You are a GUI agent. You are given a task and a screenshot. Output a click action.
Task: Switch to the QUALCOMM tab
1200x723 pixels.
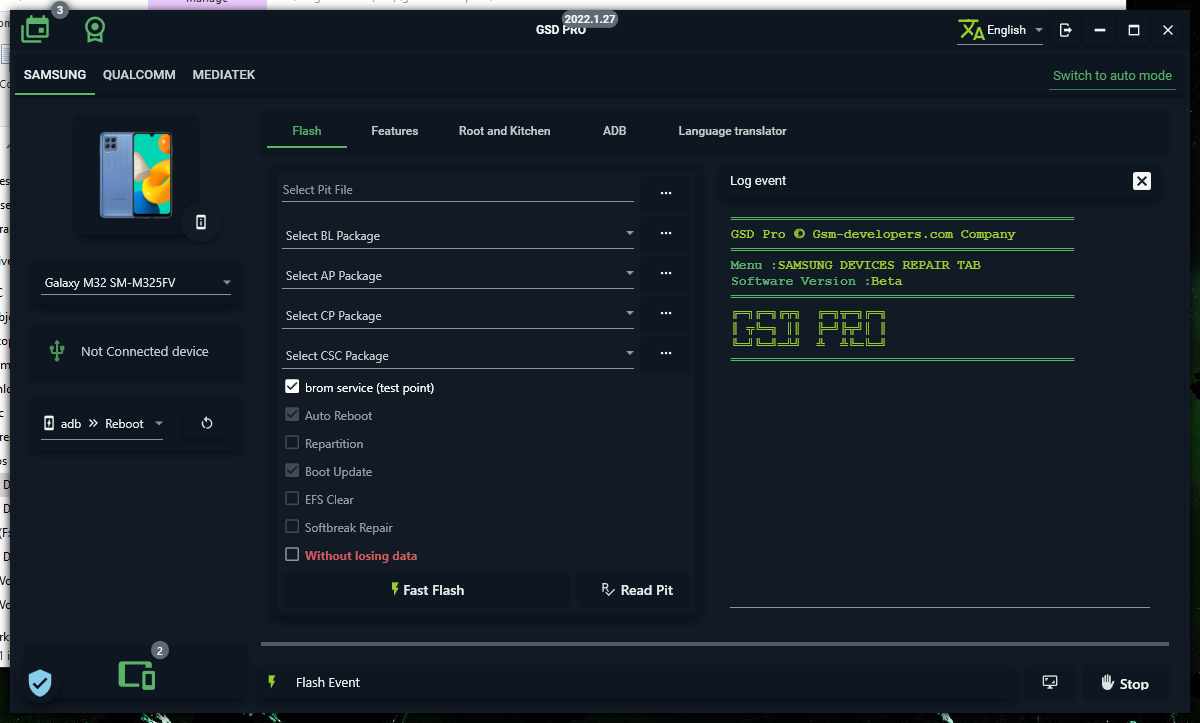[x=139, y=75]
